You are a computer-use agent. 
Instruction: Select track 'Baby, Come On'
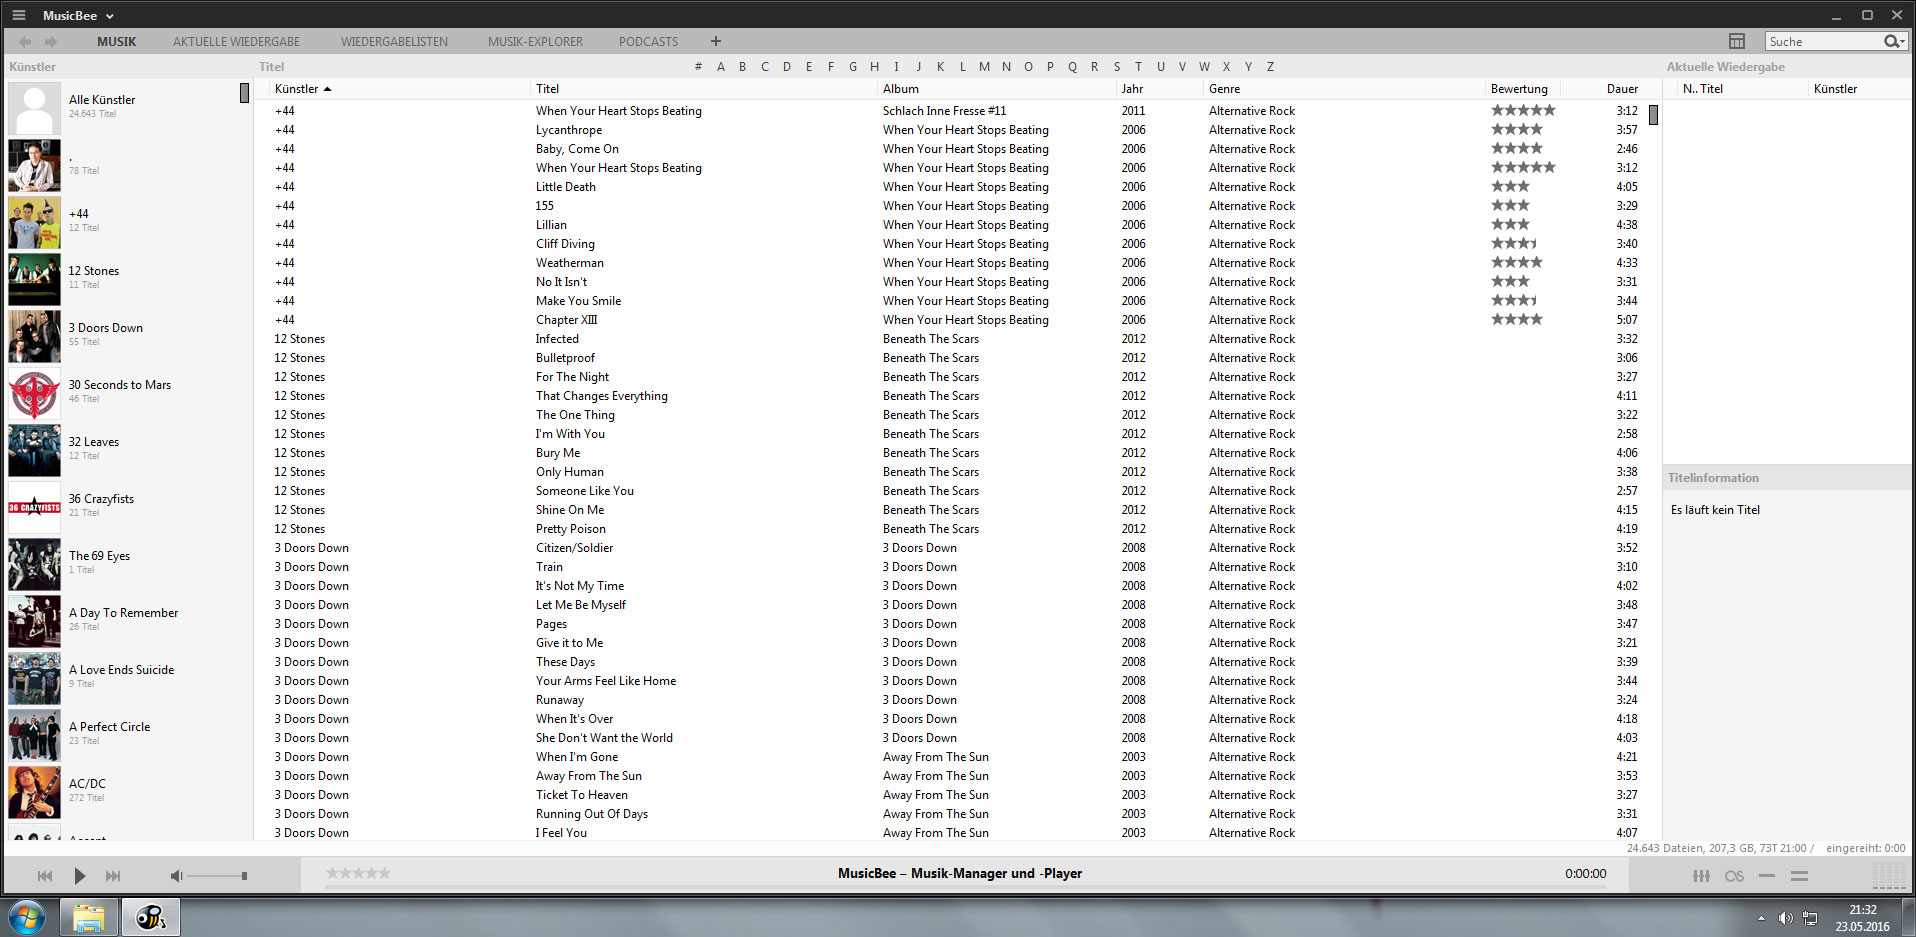[577, 149]
